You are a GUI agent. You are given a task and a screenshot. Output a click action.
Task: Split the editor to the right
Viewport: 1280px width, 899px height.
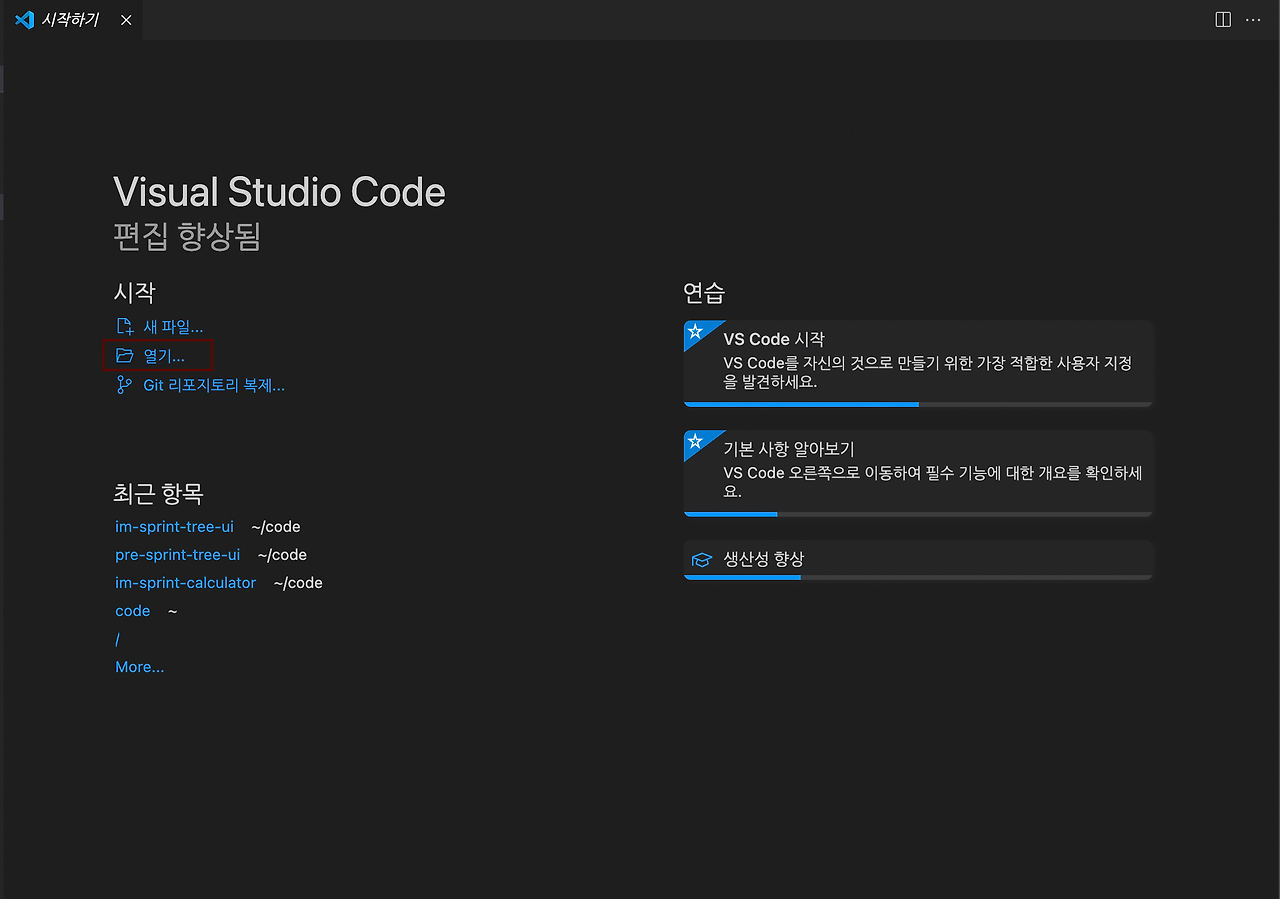(1223, 20)
